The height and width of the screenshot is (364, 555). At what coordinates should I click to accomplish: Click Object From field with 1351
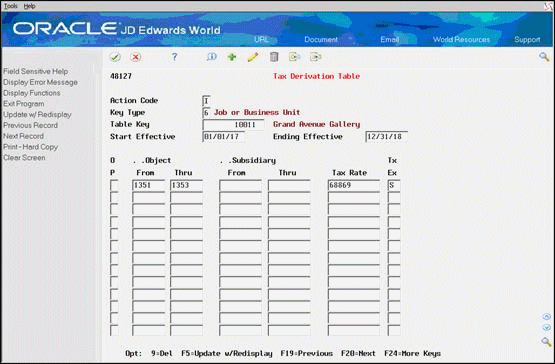coord(149,186)
